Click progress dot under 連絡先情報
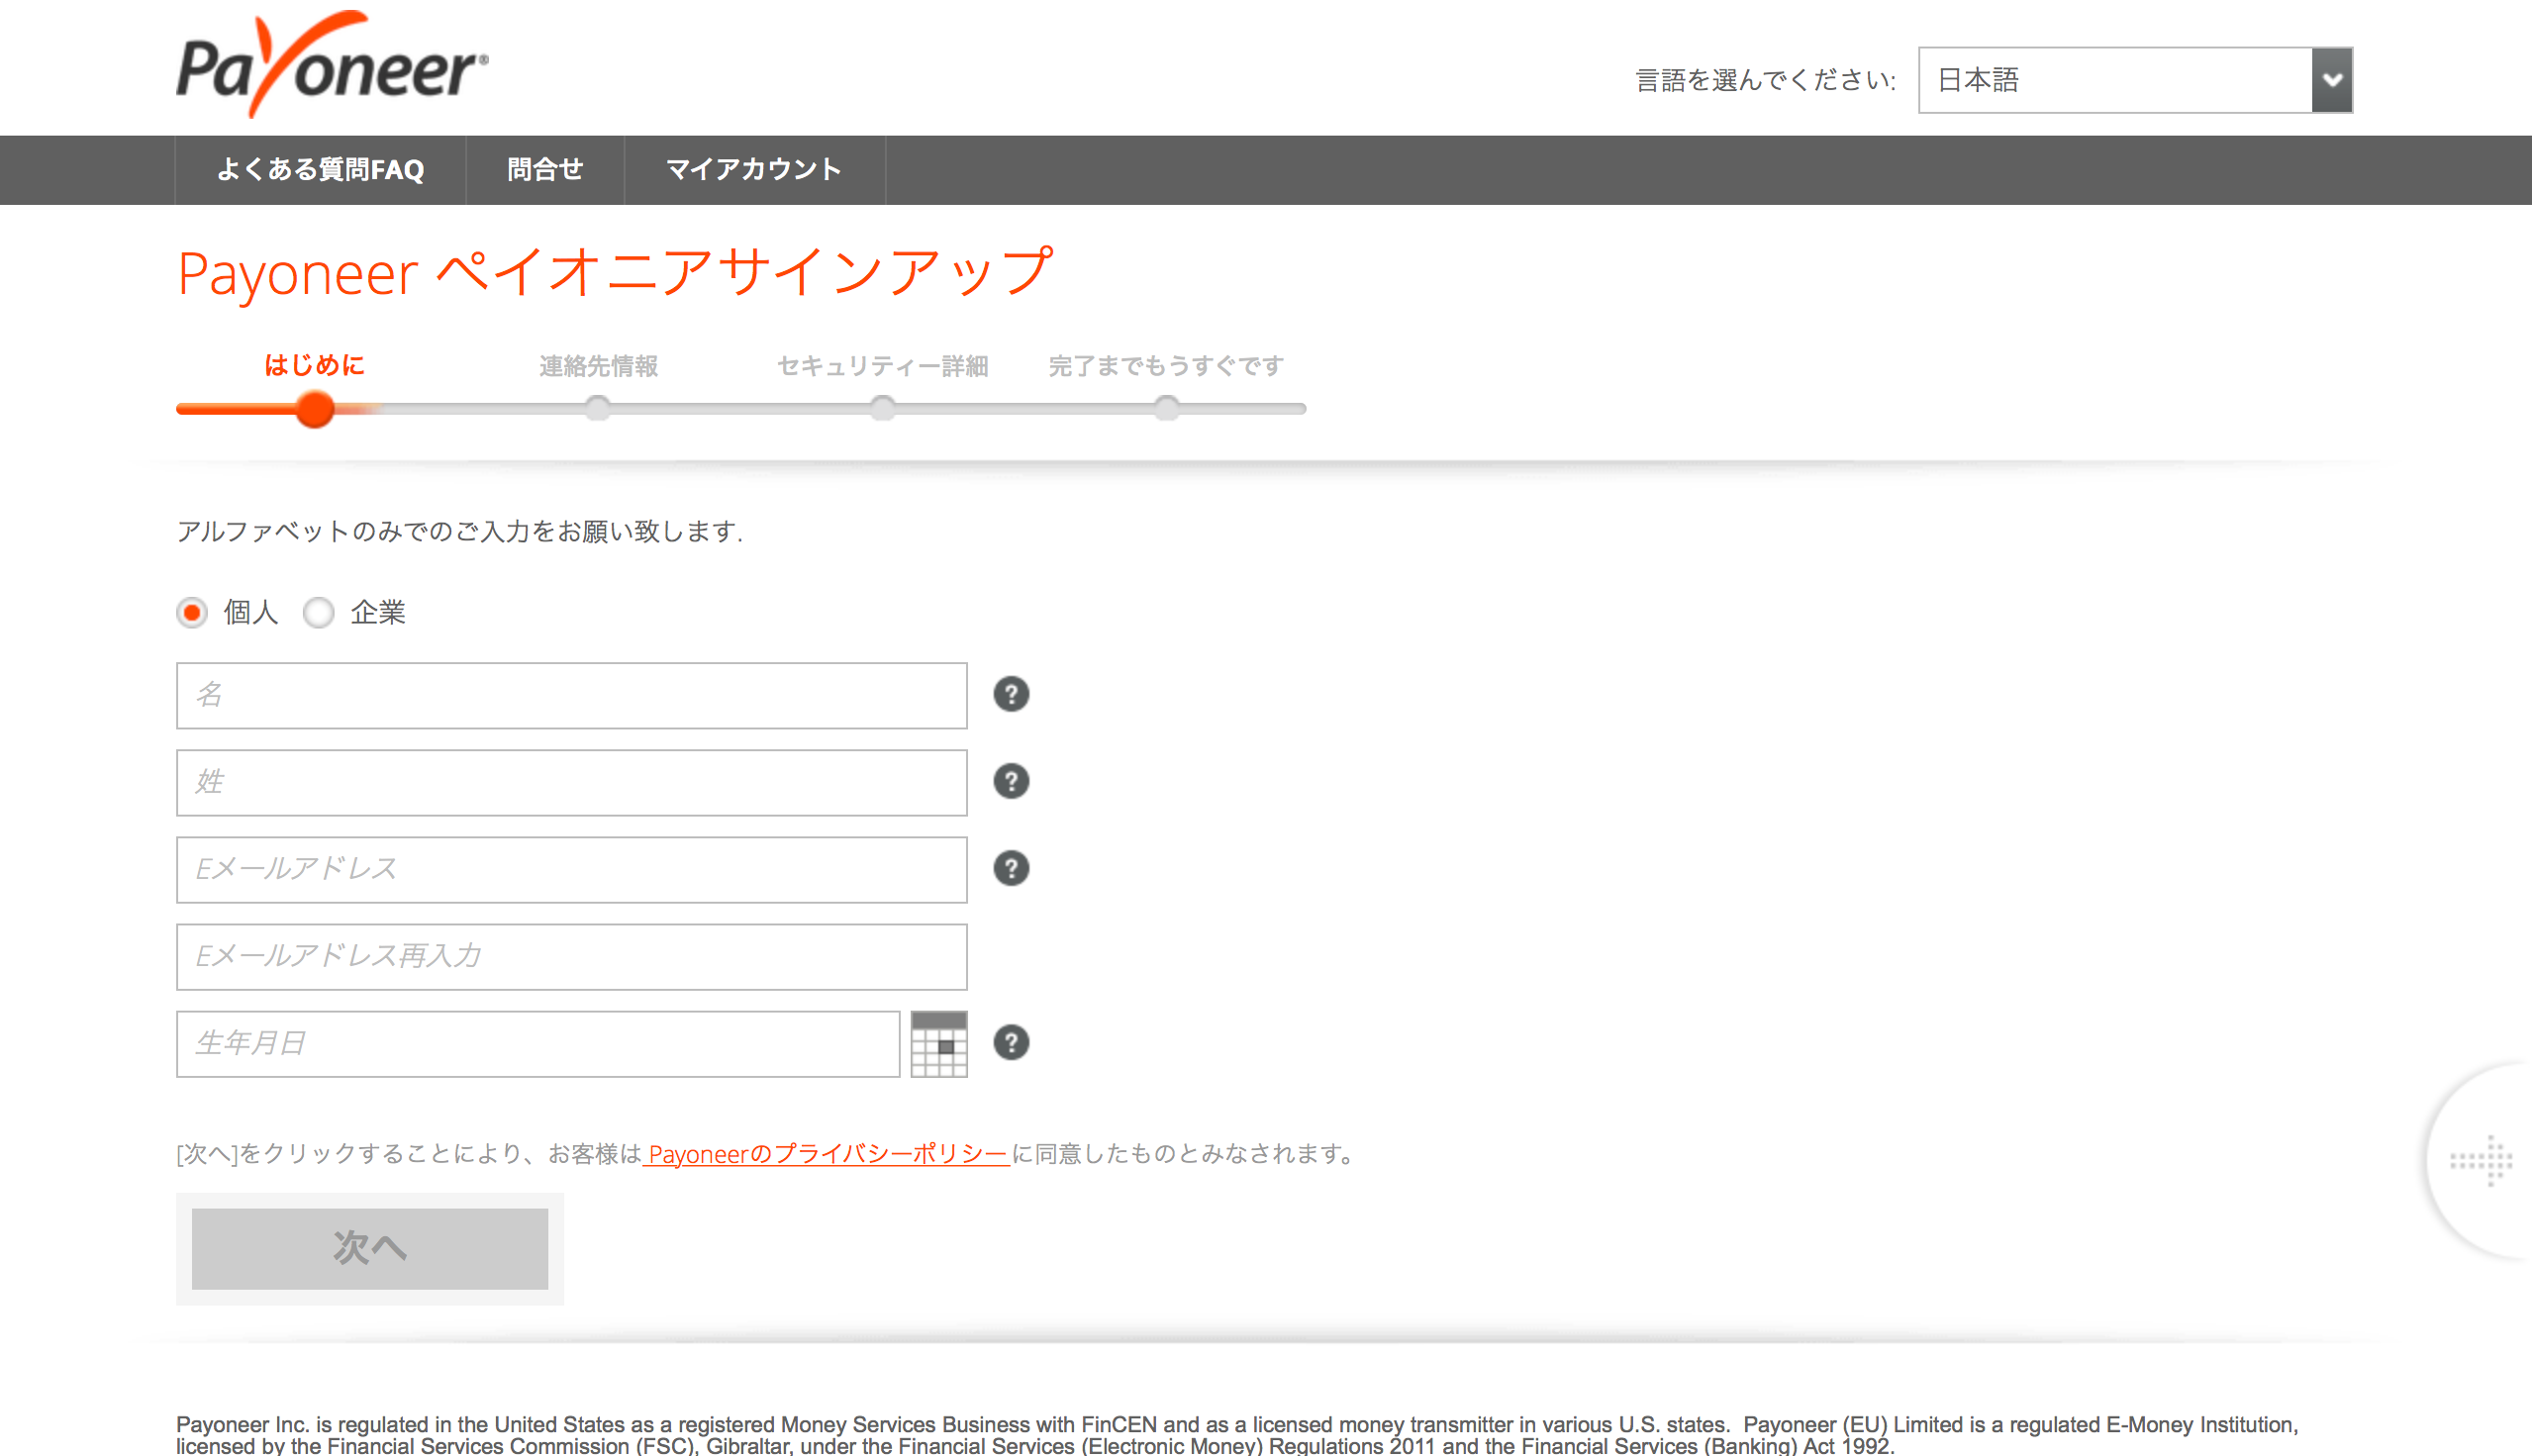Screen dimensions: 2532x1456 pyautogui.click(x=598, y=408)
